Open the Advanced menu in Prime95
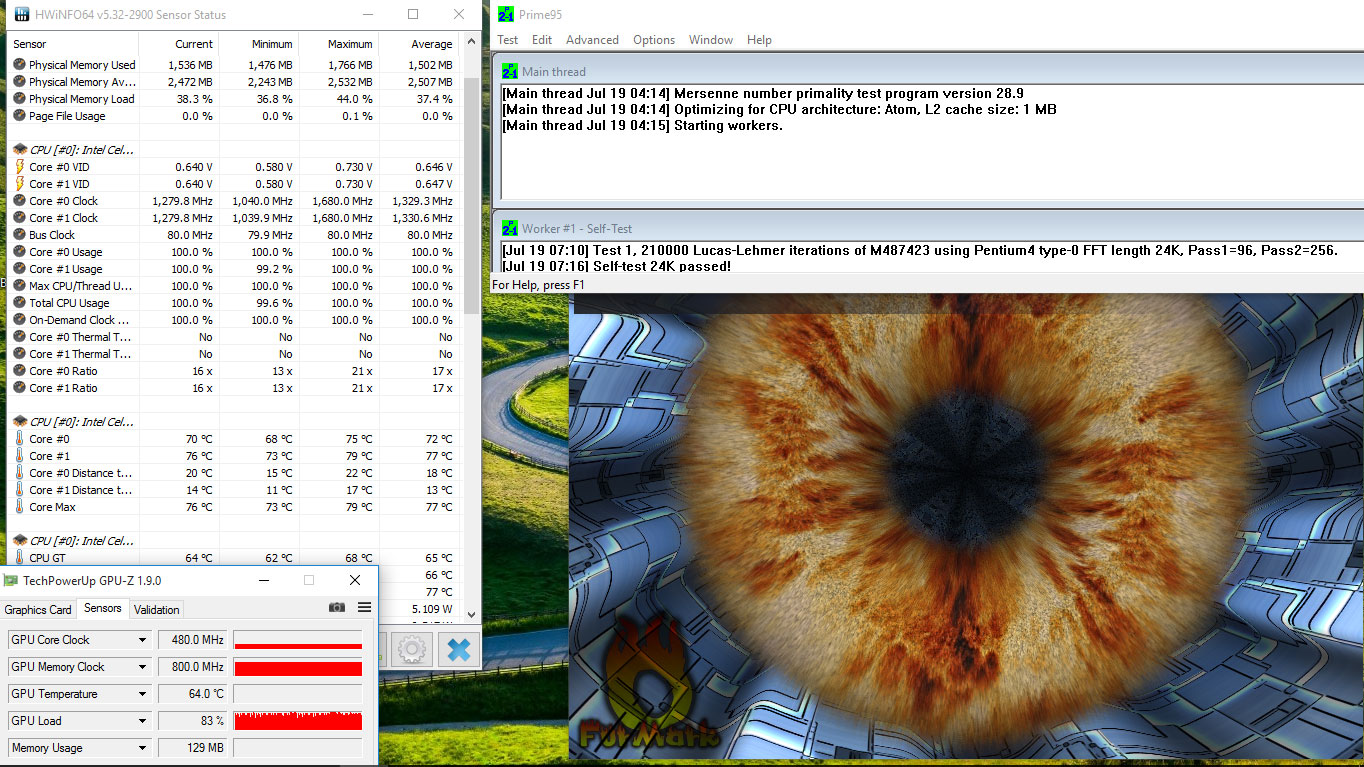Viewport: 1364px width, 767px height. [x=592, y=40]
